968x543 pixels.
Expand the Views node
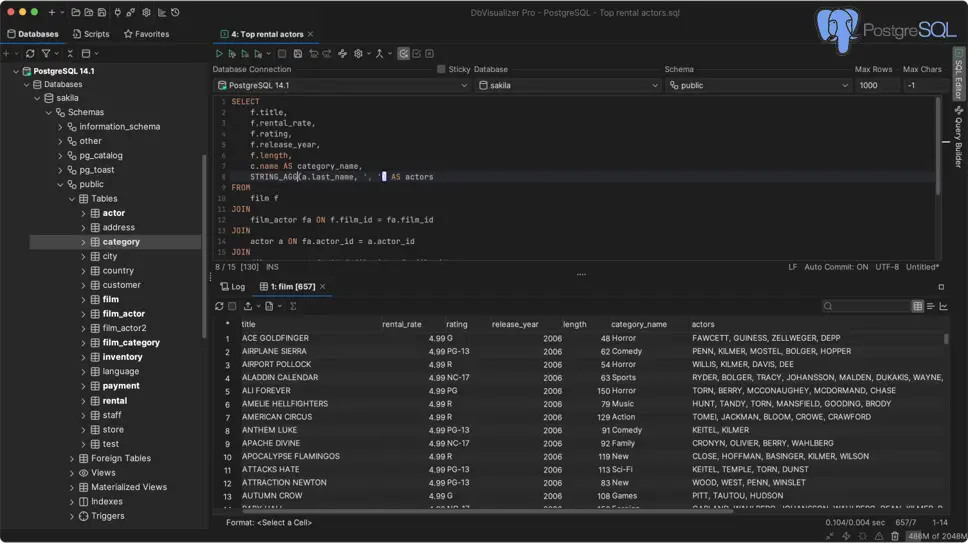(72, 473)
